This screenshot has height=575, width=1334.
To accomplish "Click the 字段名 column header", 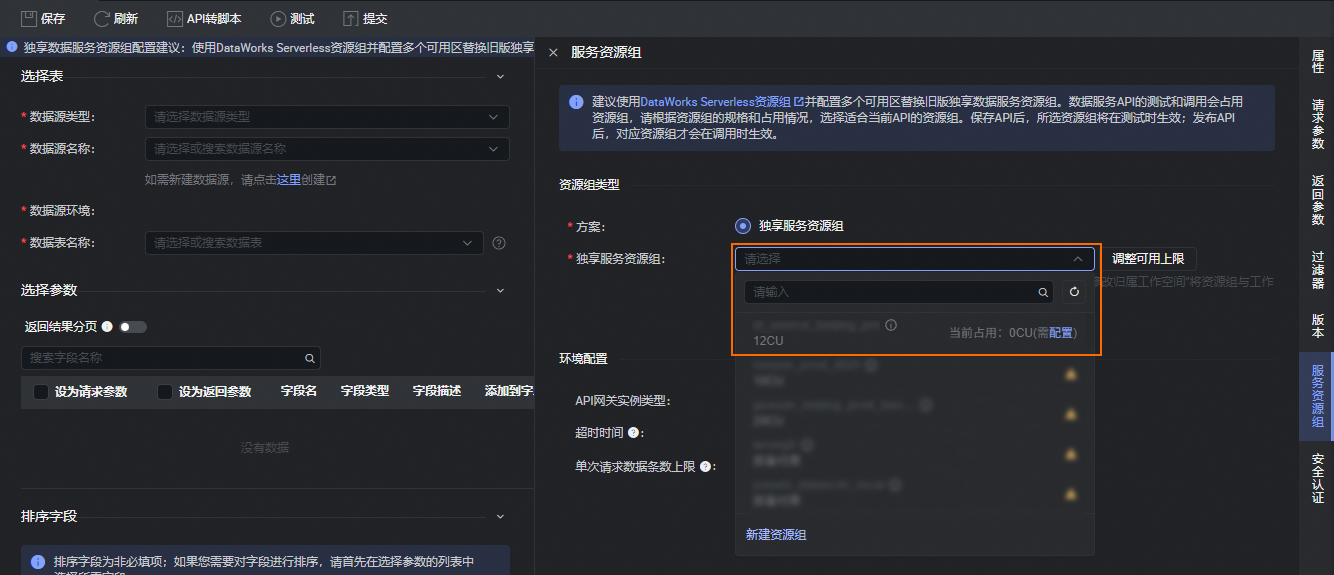I will [299, 392].
